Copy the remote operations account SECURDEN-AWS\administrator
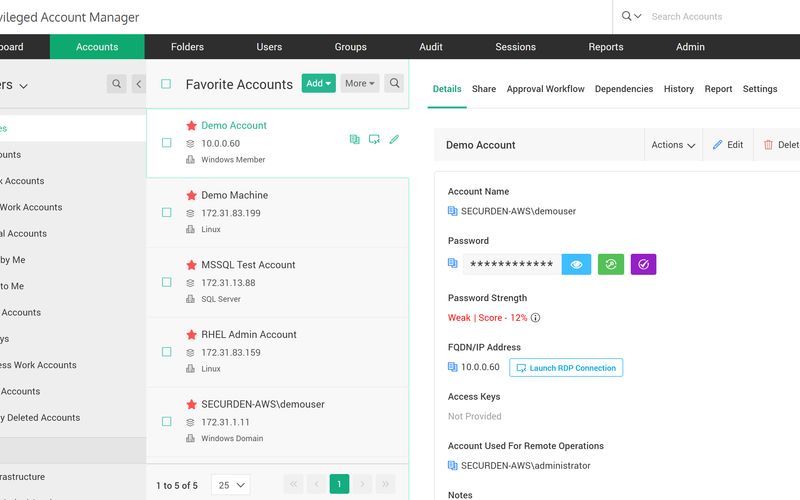800x500 pixels. [x=453, y=465]
